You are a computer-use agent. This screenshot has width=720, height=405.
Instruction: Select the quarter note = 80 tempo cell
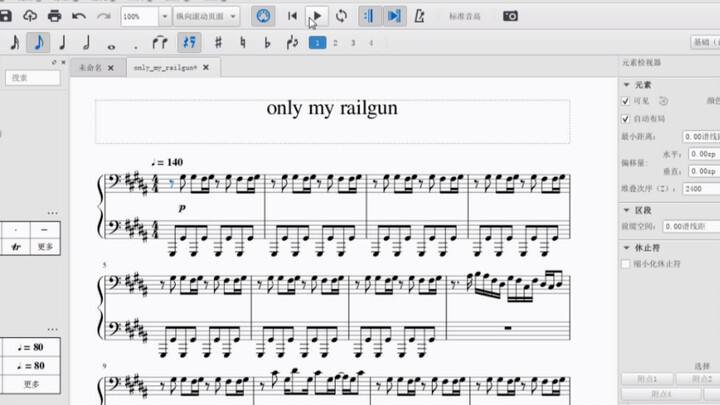pos(30,347)
